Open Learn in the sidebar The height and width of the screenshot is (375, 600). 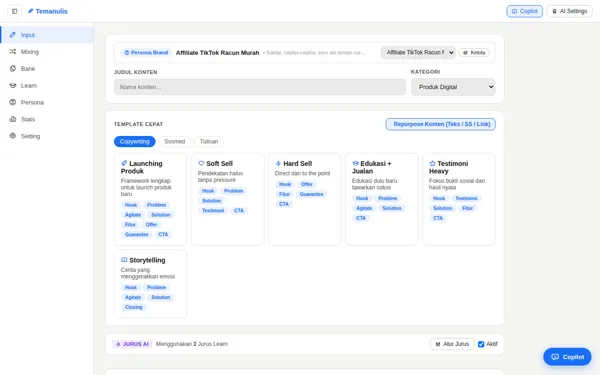pyautogui.click(x=47, y=85)
